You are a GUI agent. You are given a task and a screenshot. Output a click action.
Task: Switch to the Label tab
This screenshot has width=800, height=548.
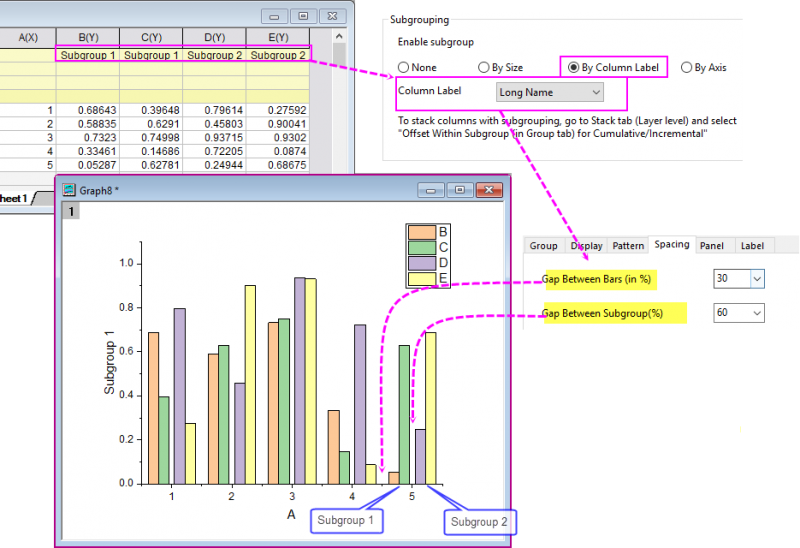pyautogui.click(x=753, y=246)
